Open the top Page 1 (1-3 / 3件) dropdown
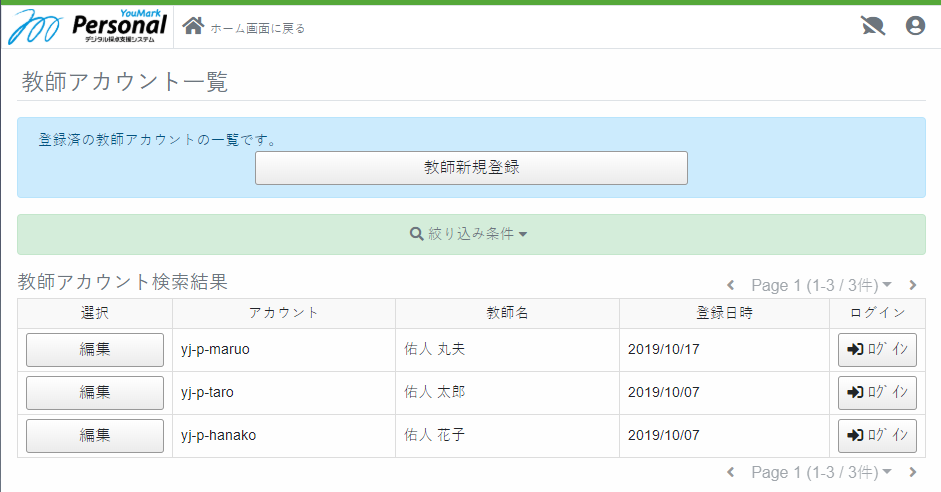 821,286
